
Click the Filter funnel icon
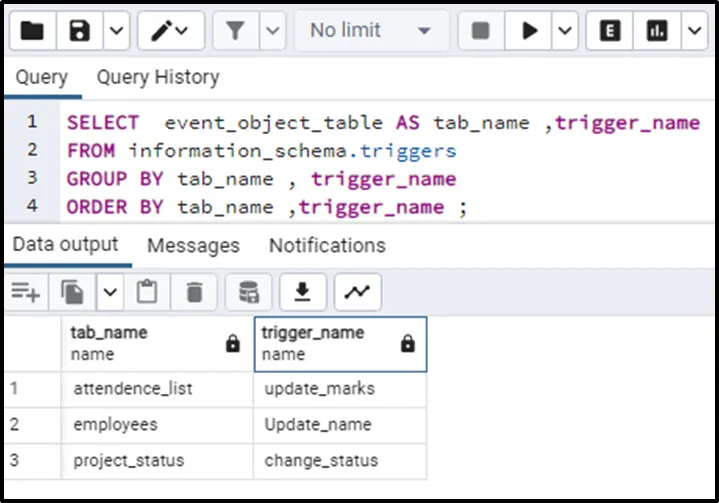point(235,31)
